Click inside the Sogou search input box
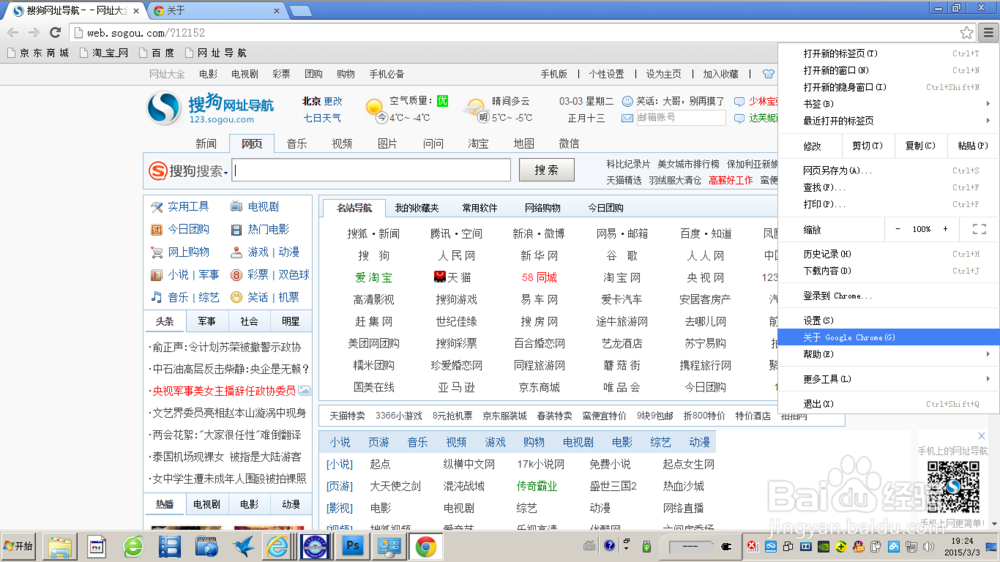Image resolution: width=1000 pixels, height=562 pixels. click(x=371, y=170)
